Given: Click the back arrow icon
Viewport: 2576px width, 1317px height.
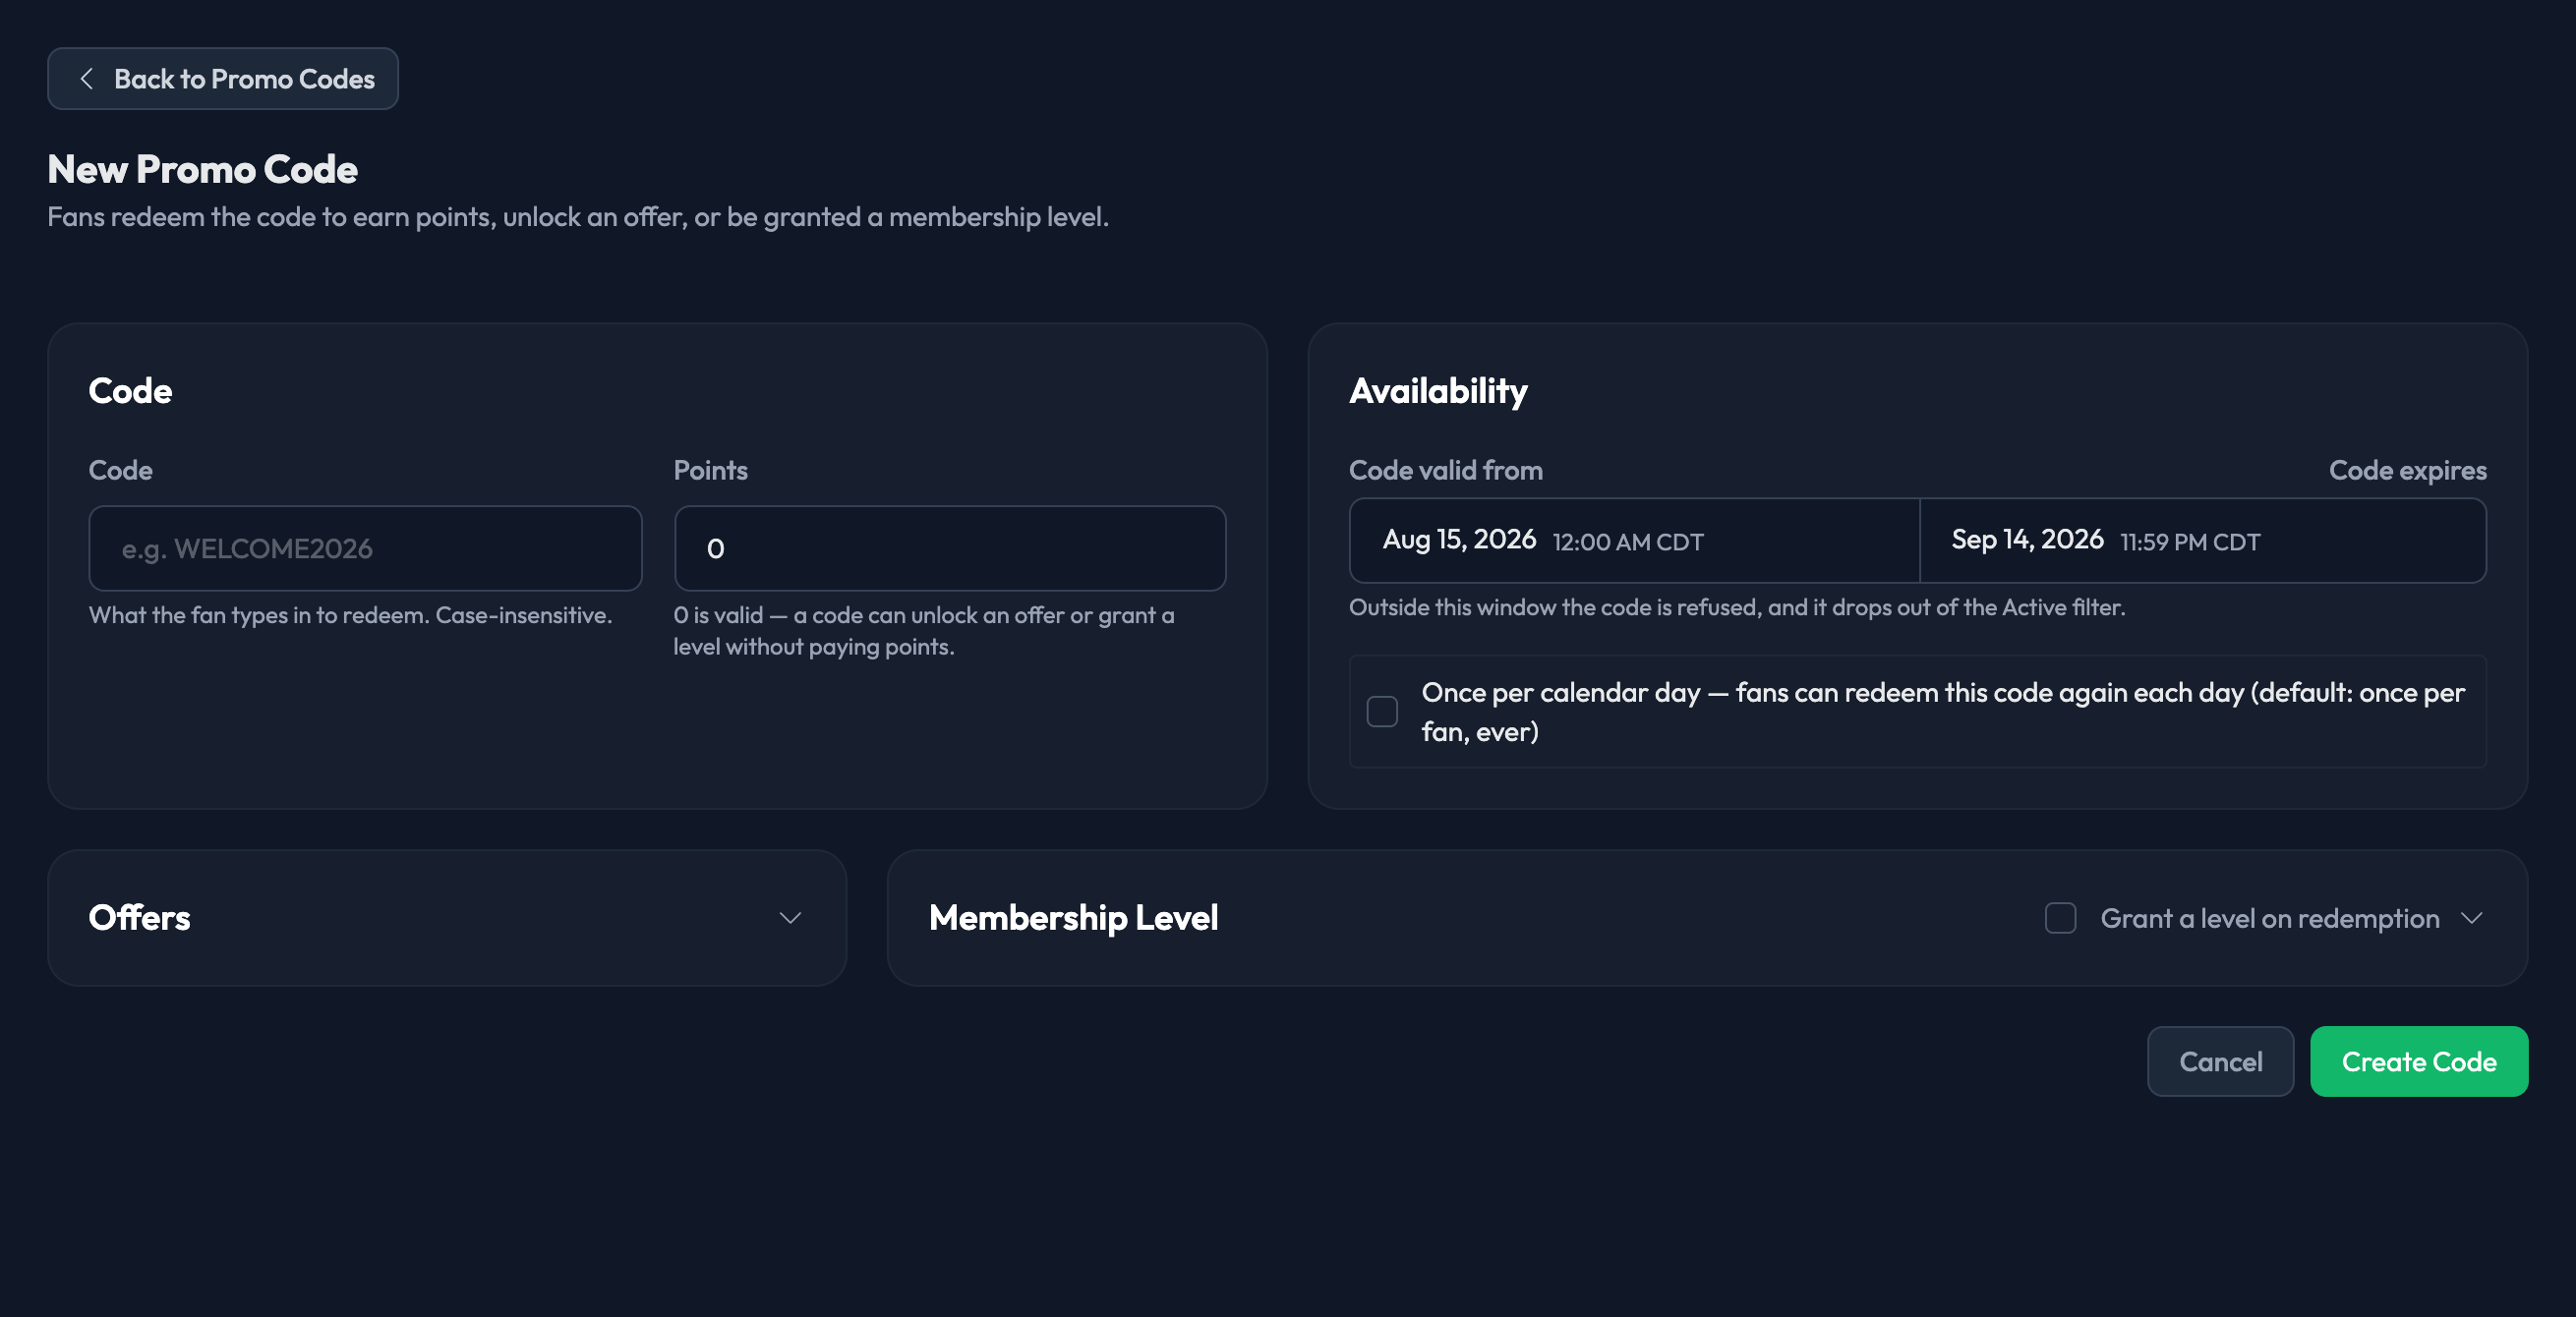Looking at the screenshot, I should click(x=86, y=79).
